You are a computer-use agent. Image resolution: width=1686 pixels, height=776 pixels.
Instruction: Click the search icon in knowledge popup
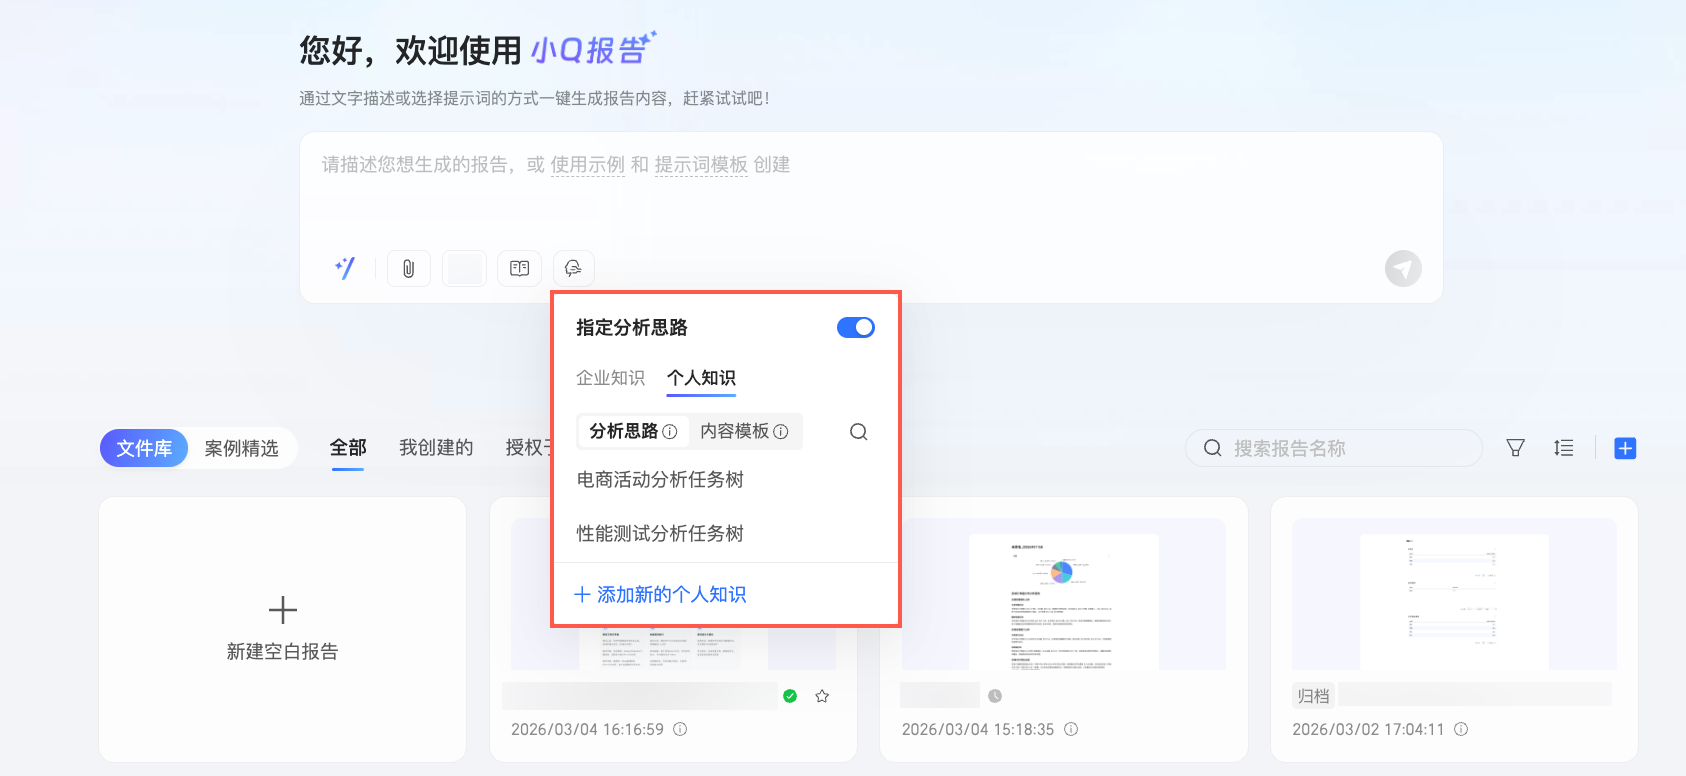click(858, 432)
